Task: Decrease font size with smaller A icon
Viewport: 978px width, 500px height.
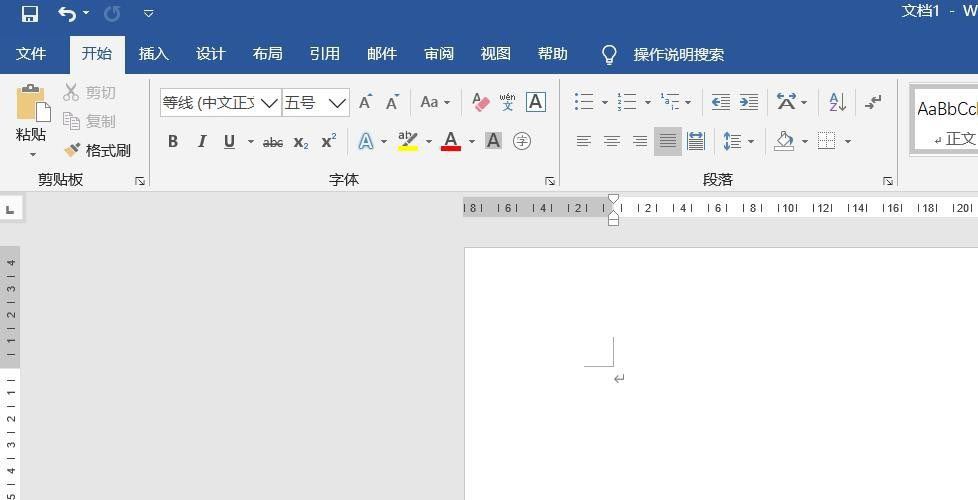Action: point(392,102)
